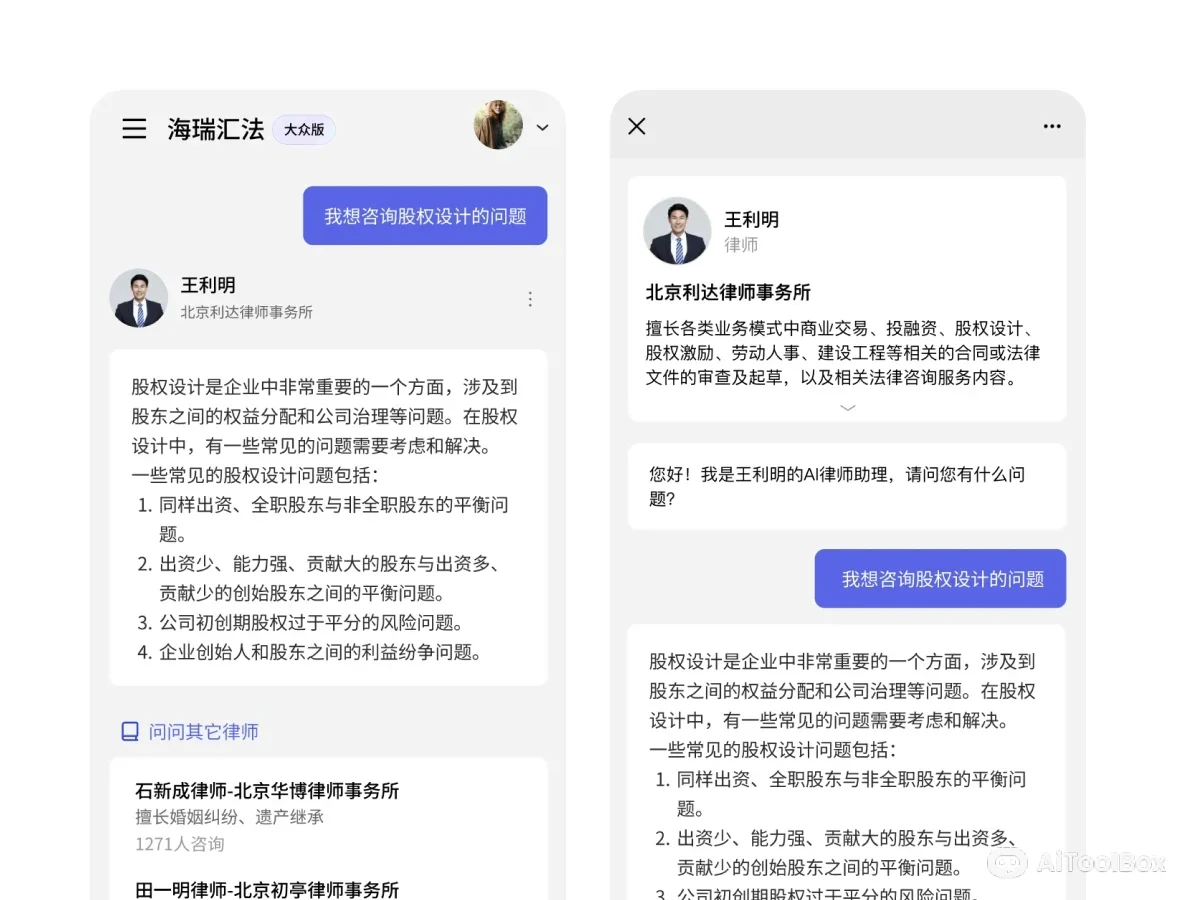
Task: Click 王利明's large avatar in profile card
Action: point(677,231)
